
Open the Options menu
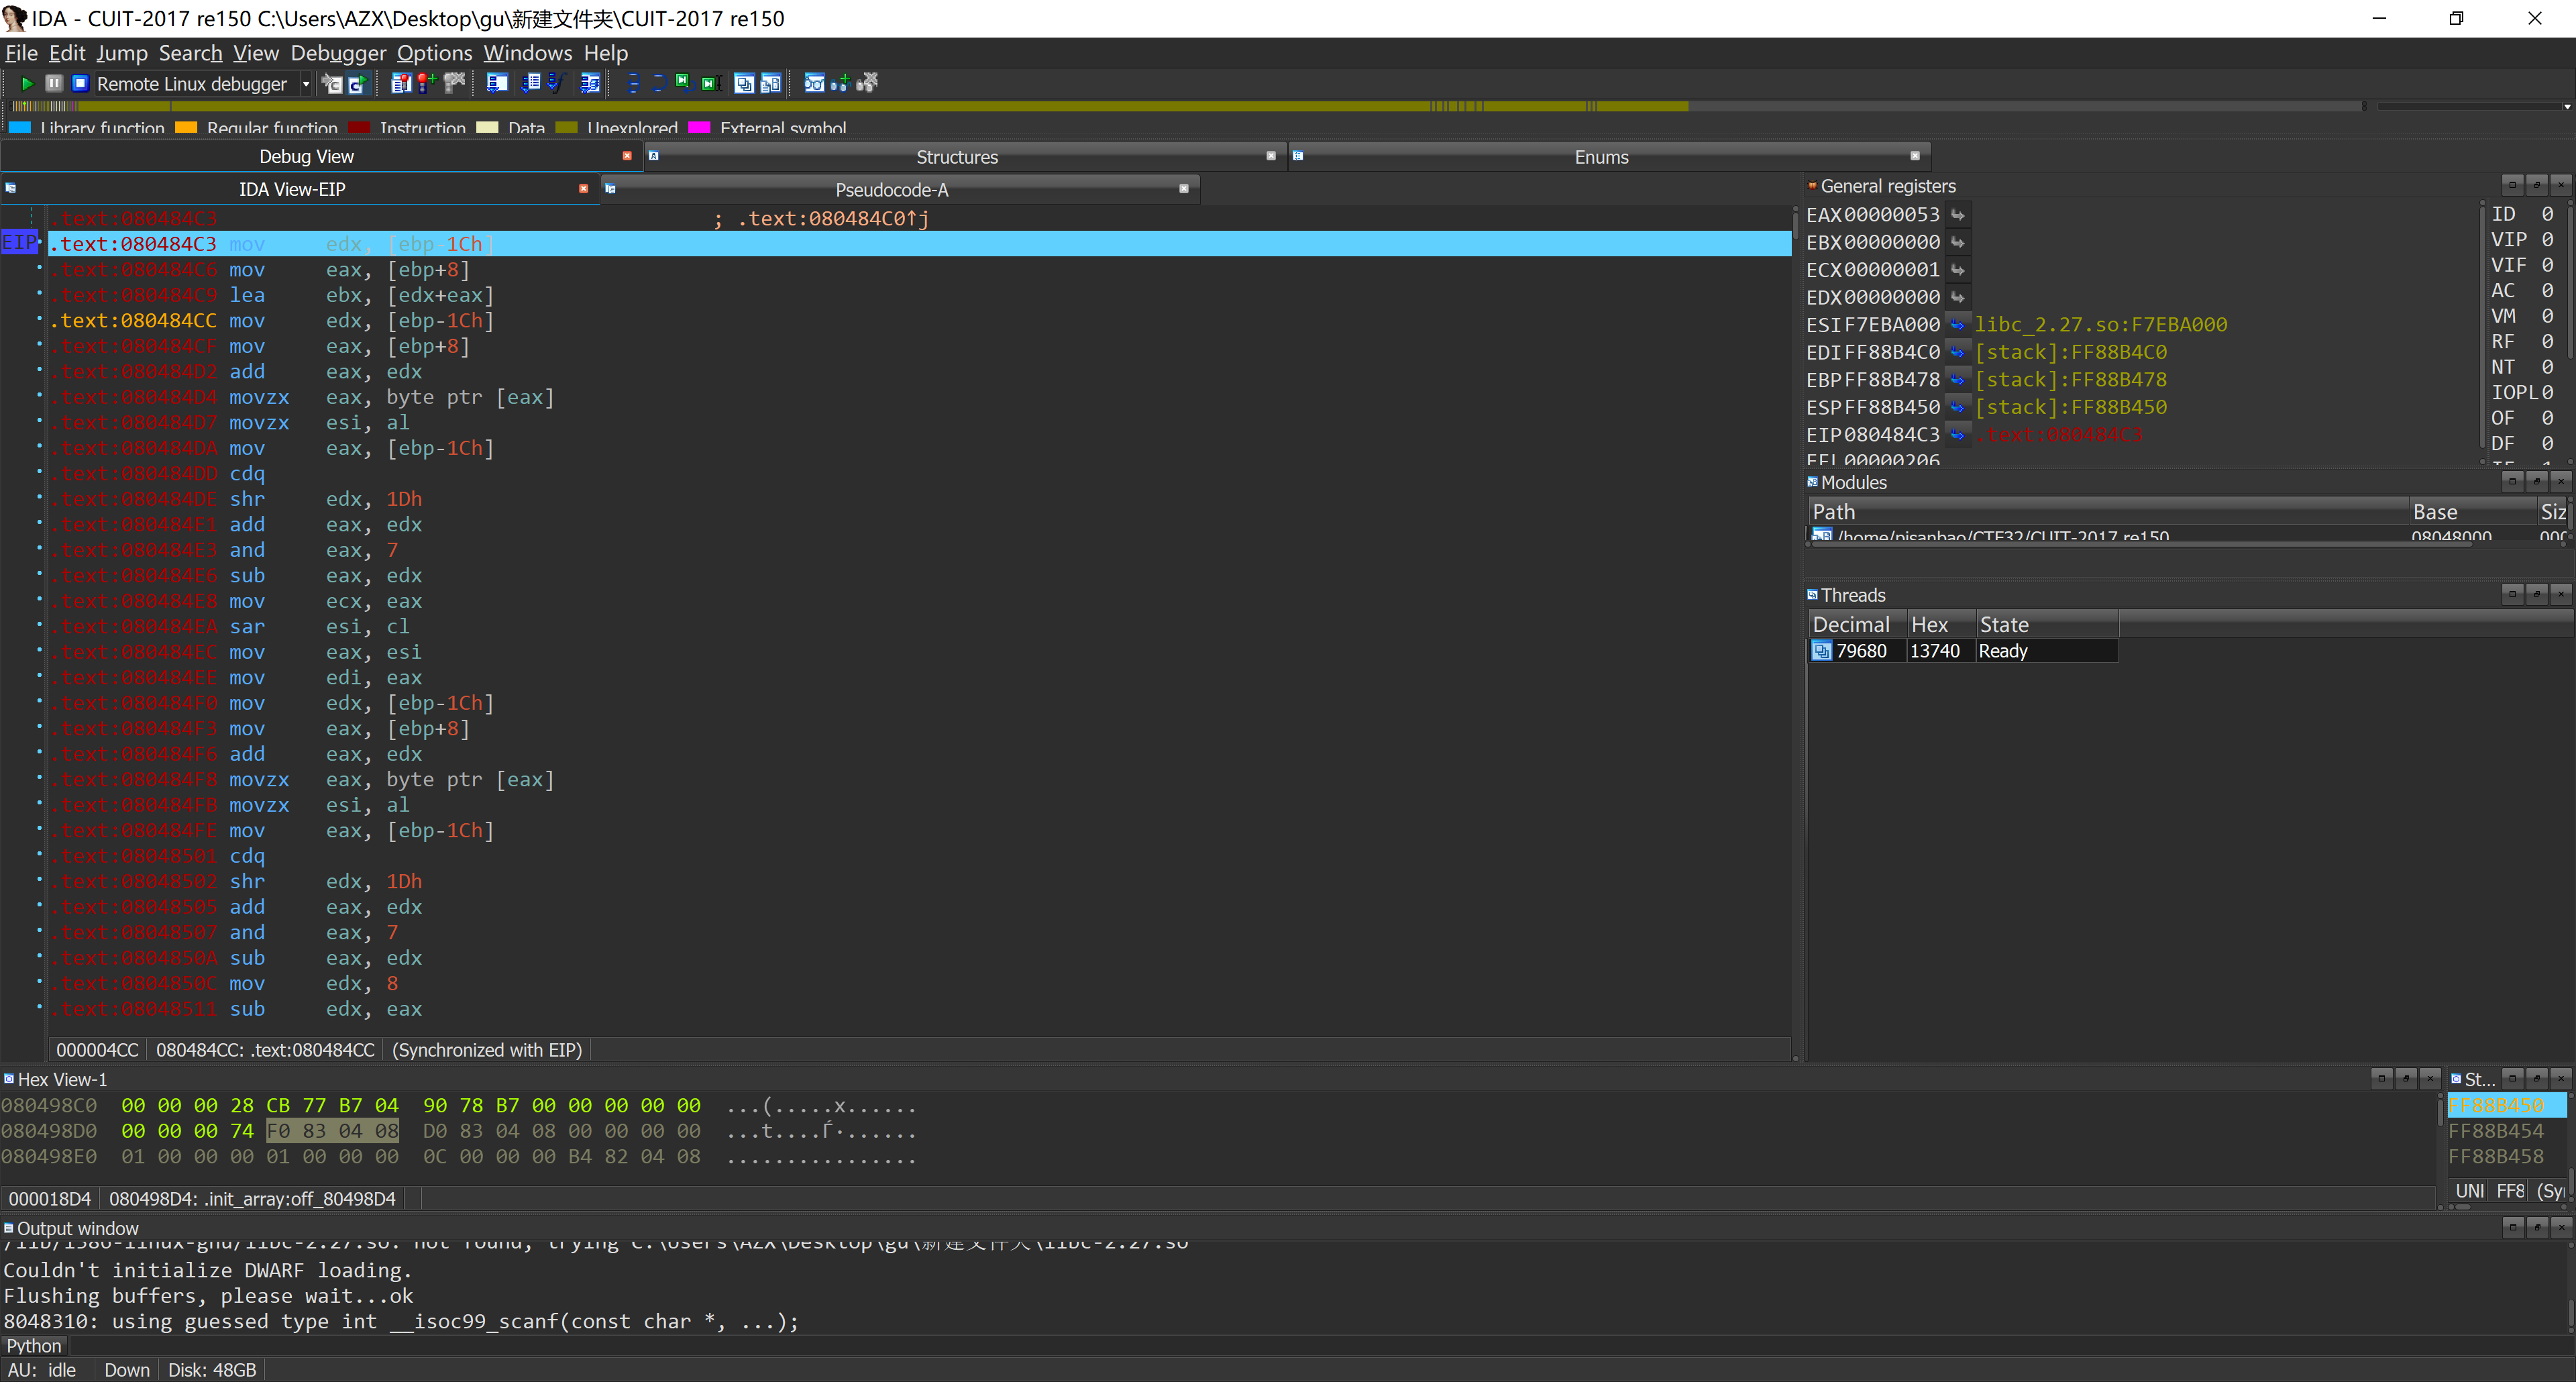click(434, 53)
